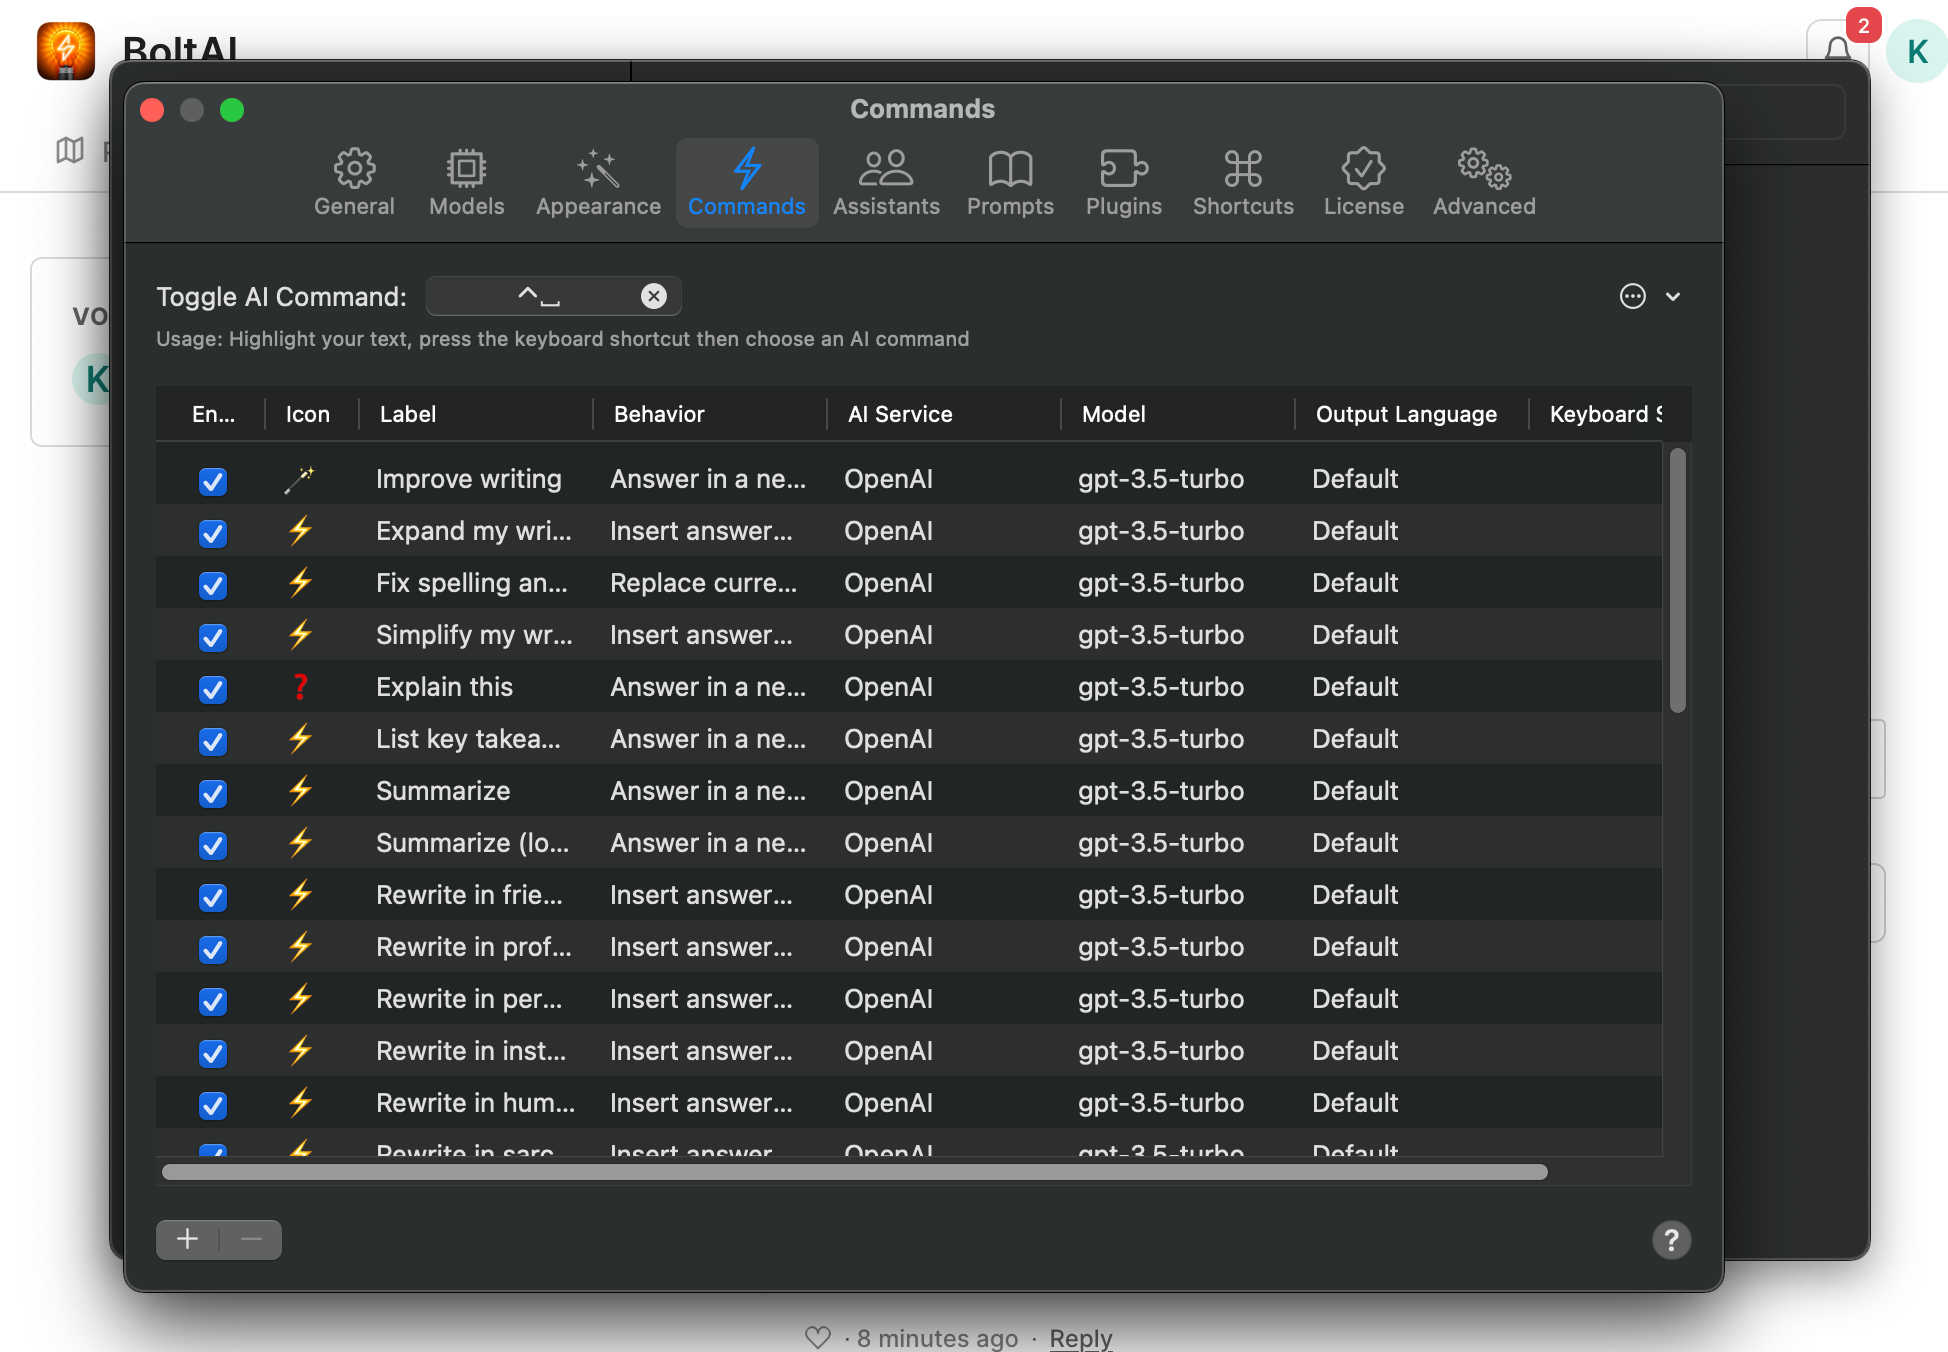Click the bolt icon for Rewrite in friendly
This screenshot has width=1948, height=1352.
click(300, 894)
